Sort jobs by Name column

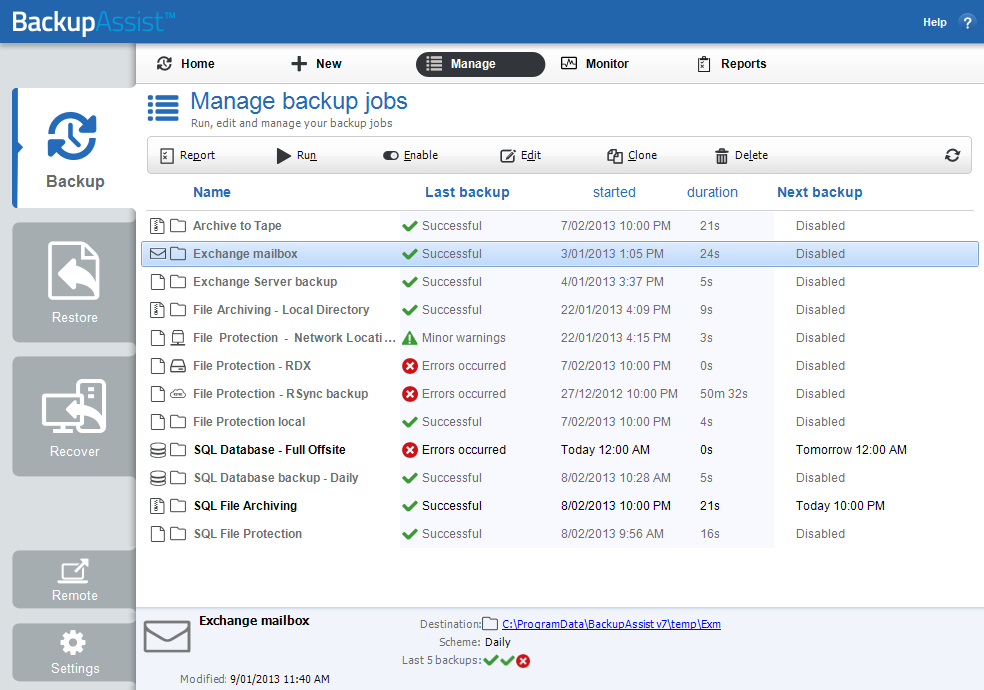pos(211,193)
